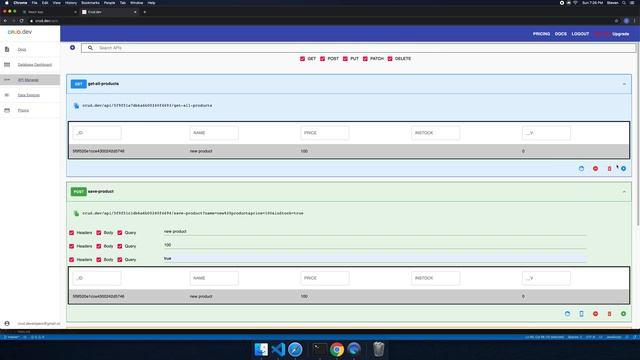The image size is (640, 360).
Task: Copy the save-product endpoint URL icon
Action: (76, 213)
